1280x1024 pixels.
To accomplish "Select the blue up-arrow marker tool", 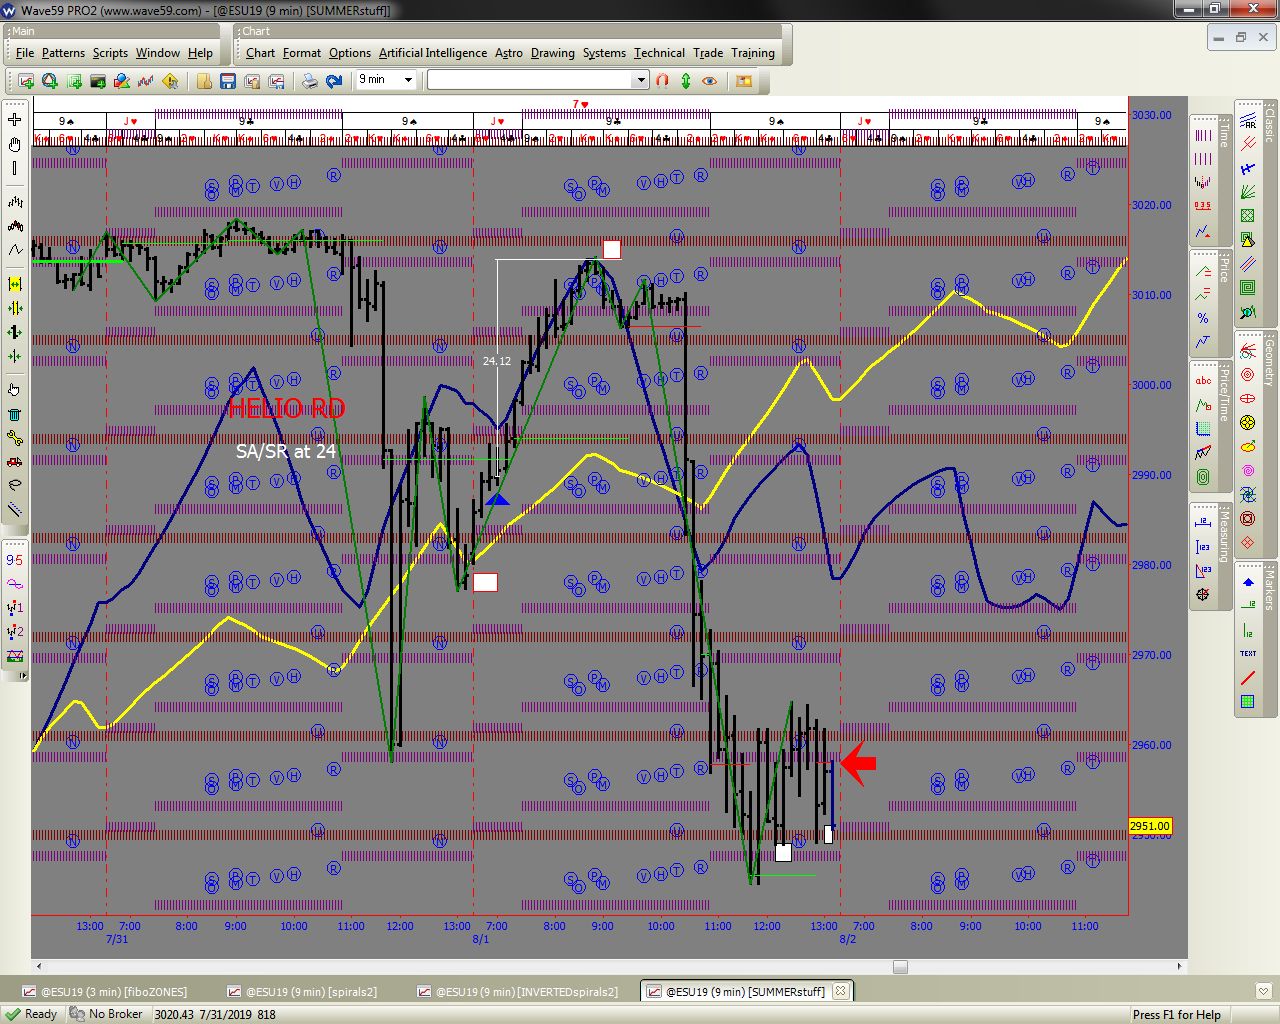I will (x=1248, y=582).
